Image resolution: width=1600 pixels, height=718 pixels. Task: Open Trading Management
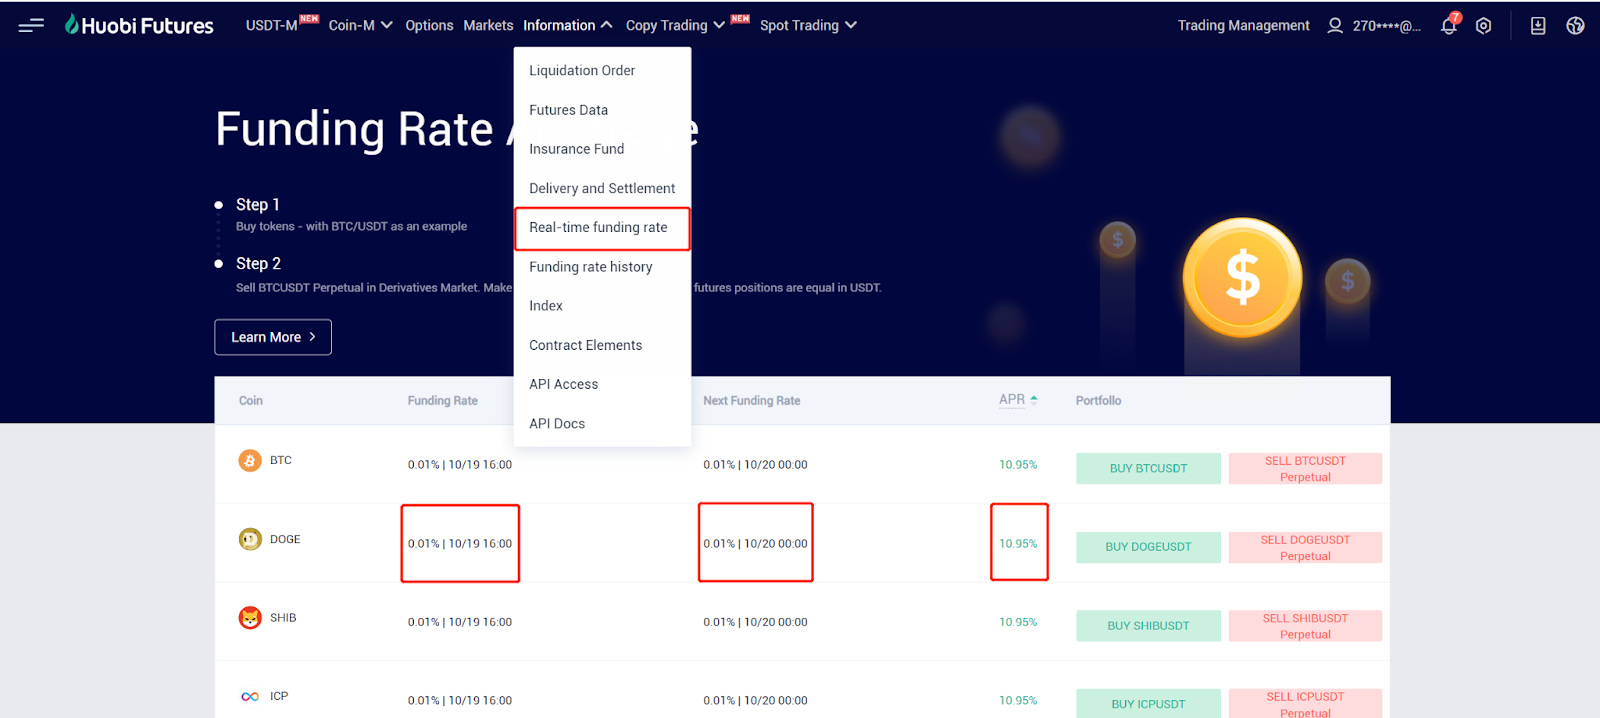(1243, 25)
